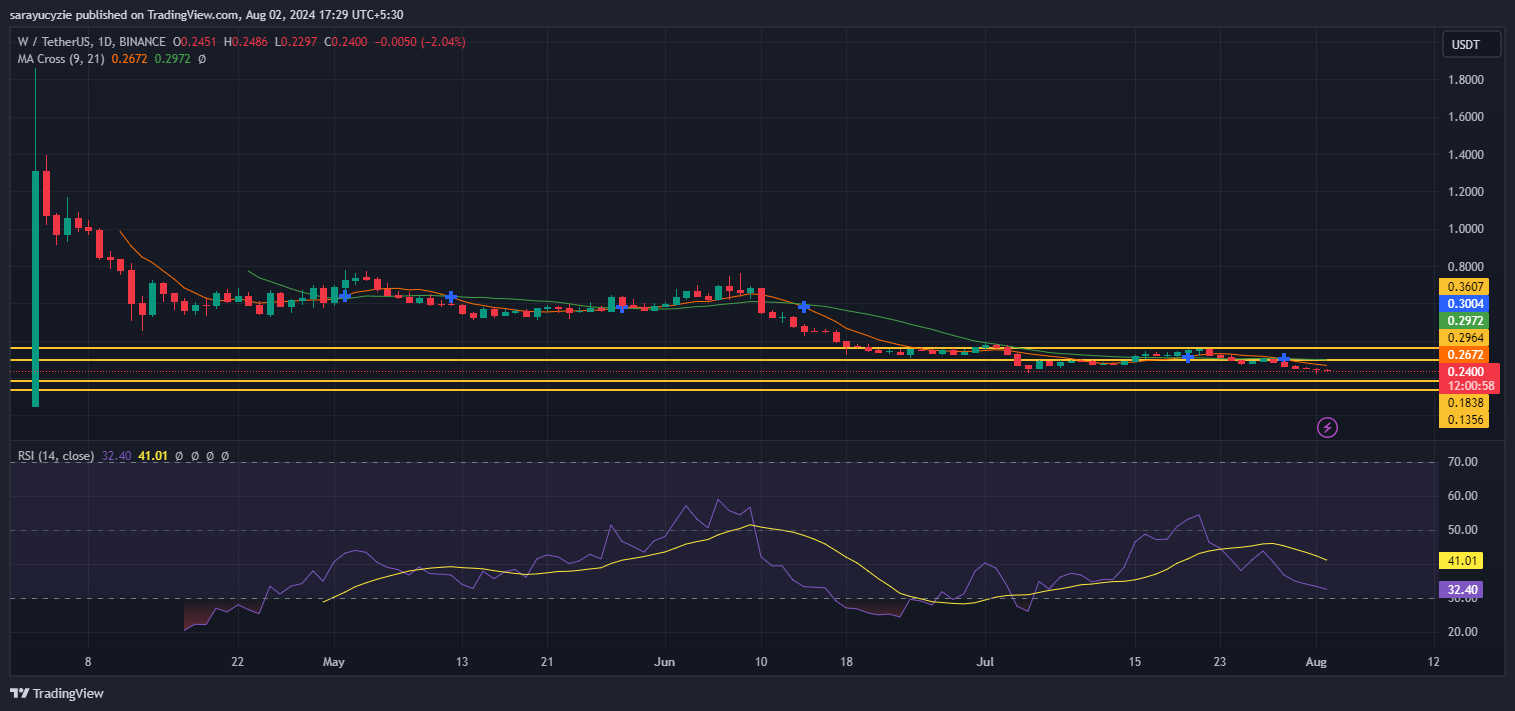Click the 1.0000 level on price scale
Viewport: 1515px width, 711px height.
coord(1464,229)
